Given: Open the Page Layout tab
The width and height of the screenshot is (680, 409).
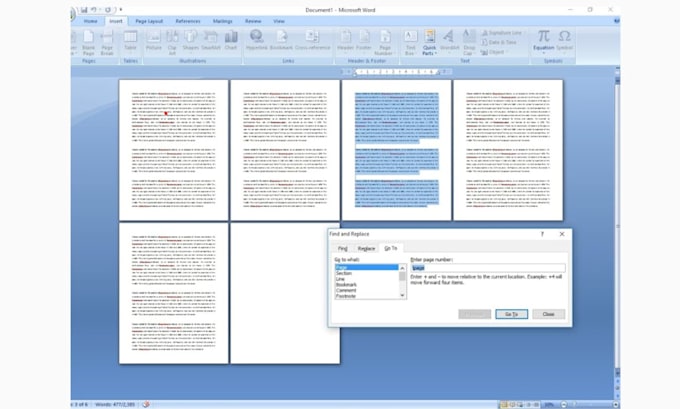Looking at the screenshot, I should point(149,21).
